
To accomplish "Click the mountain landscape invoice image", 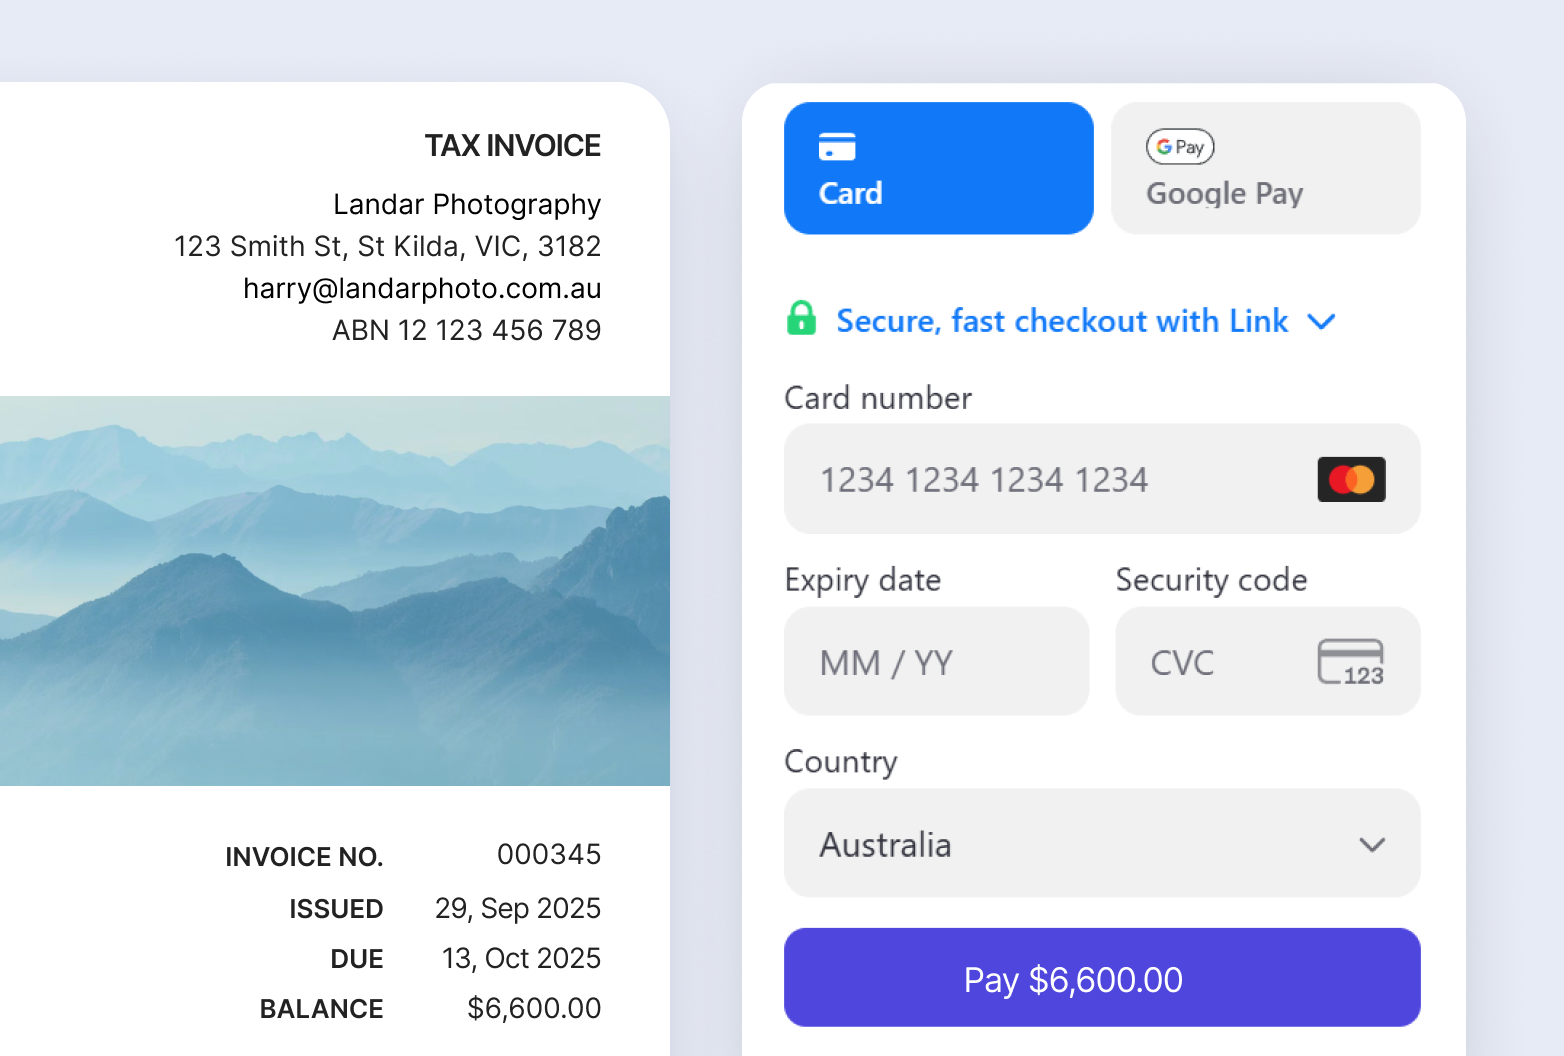I will pos(335,590).
